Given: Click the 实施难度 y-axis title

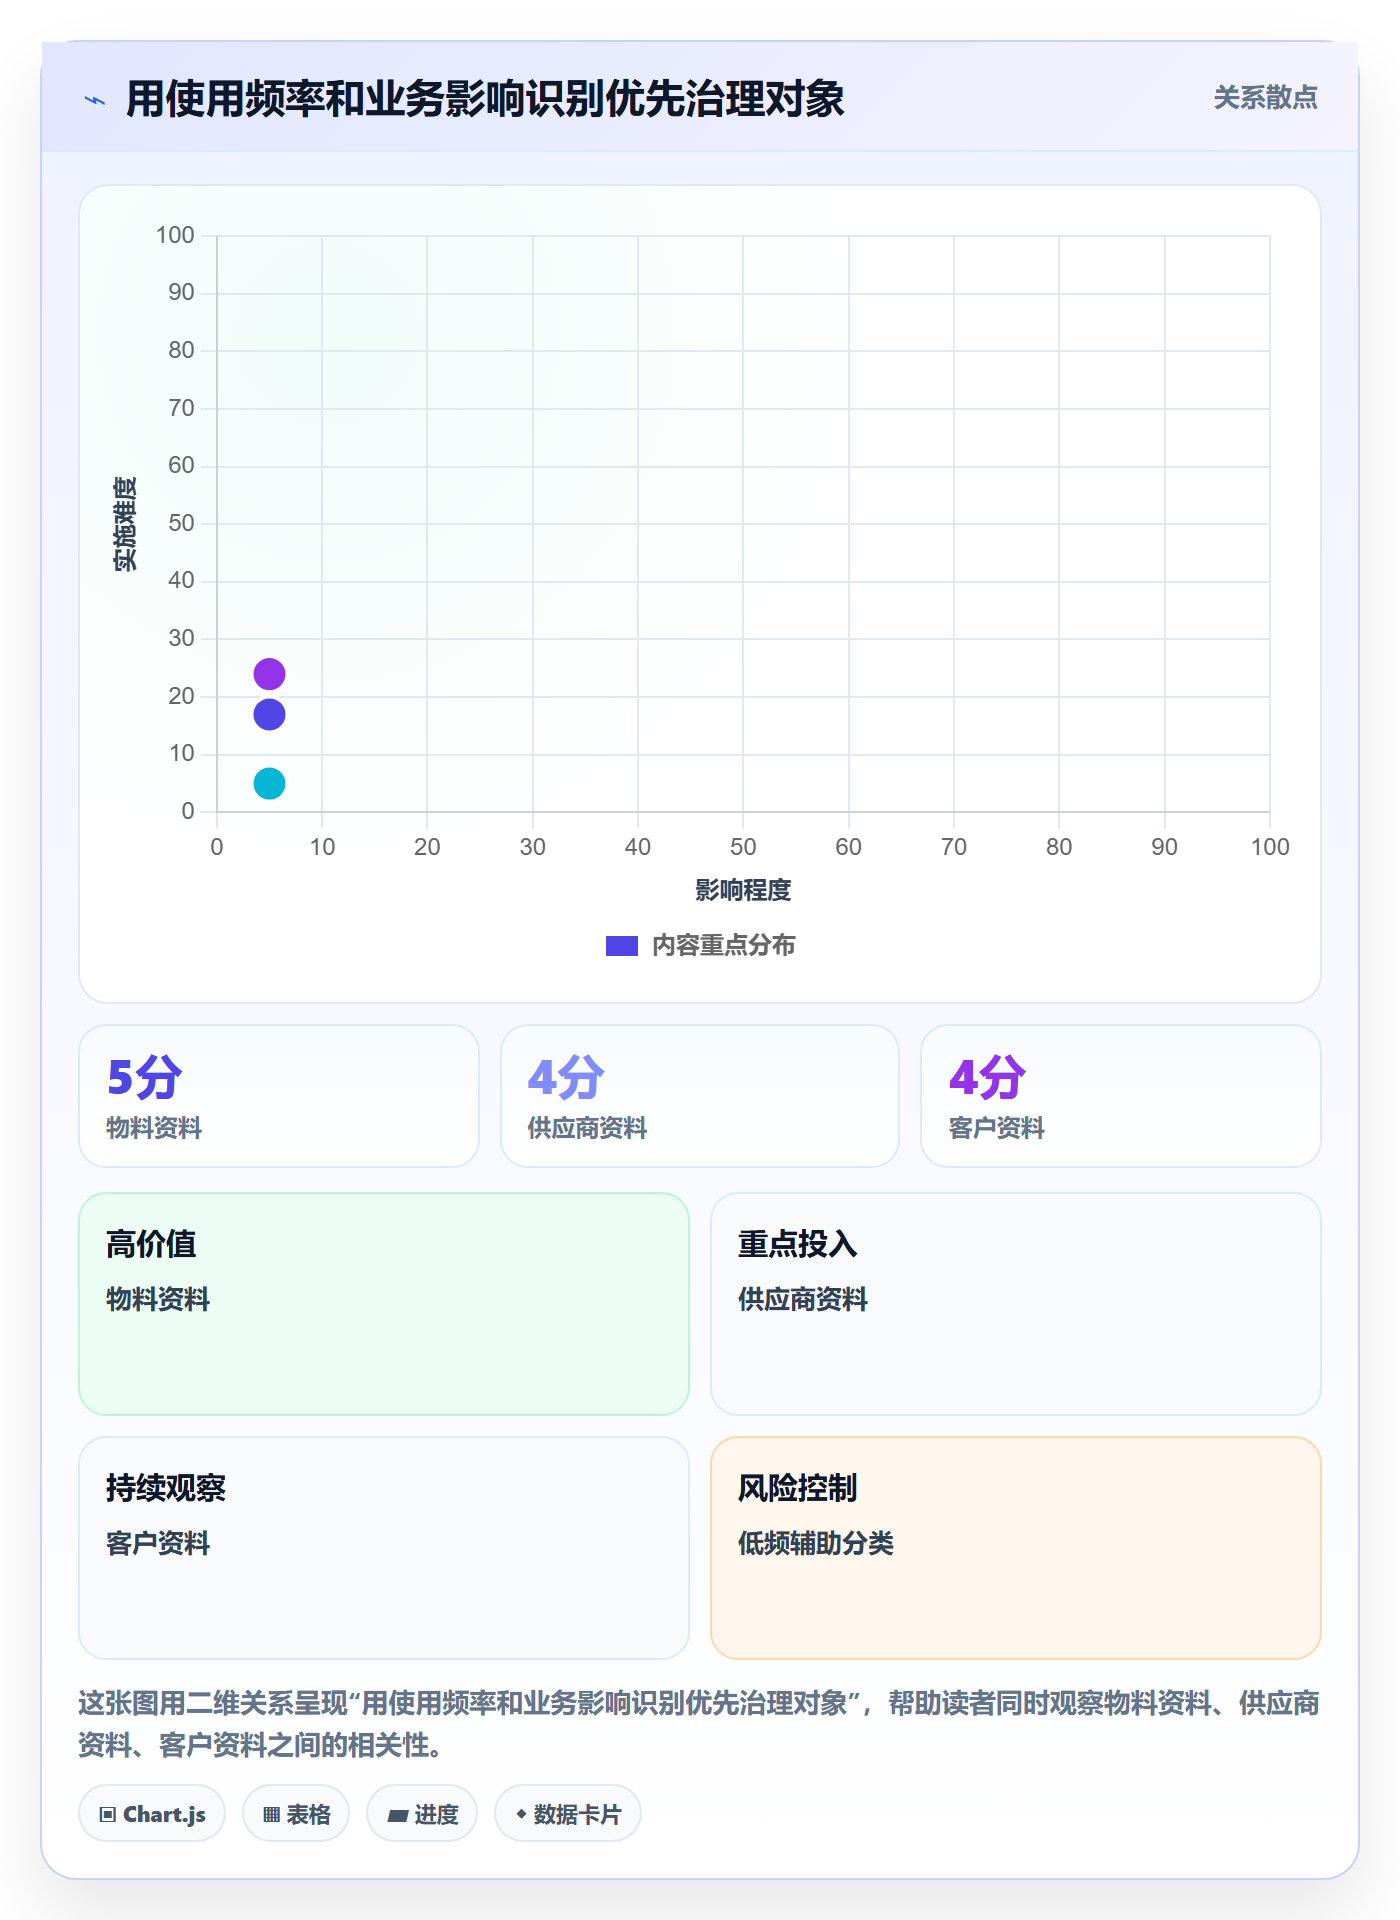Looking at the screenshot, I should pyautogui.click(x=125, y=524).
